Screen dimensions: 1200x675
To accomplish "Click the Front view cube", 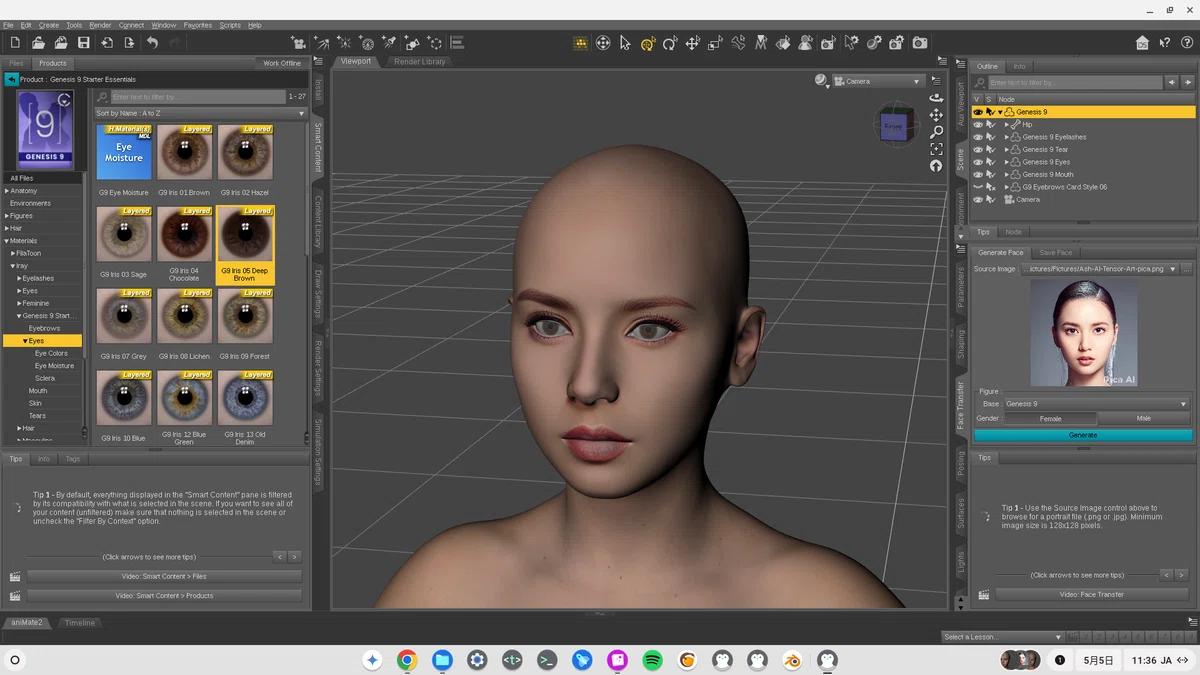I will tap(893, 127).
